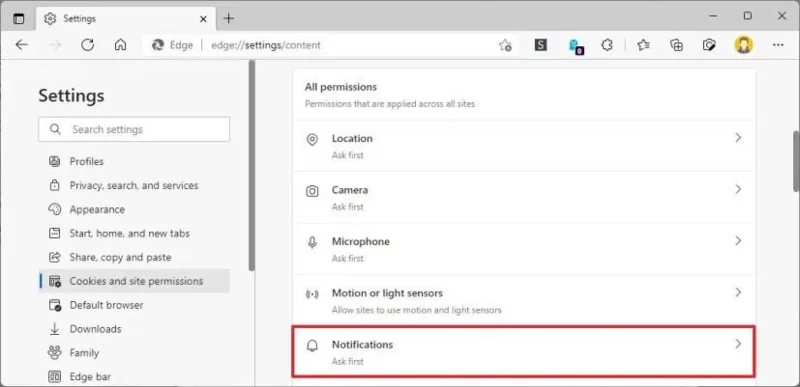The image size is (800, 387).
Task: Expand the Notifications permission chevron
Action: point(738,344)
